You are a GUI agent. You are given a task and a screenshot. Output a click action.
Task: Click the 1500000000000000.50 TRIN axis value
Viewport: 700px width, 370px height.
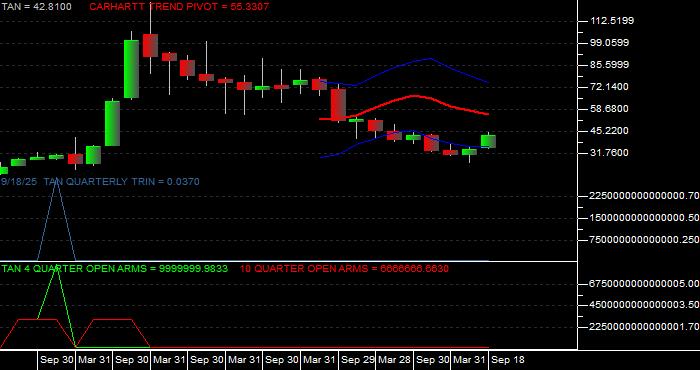tap(644, 217)
